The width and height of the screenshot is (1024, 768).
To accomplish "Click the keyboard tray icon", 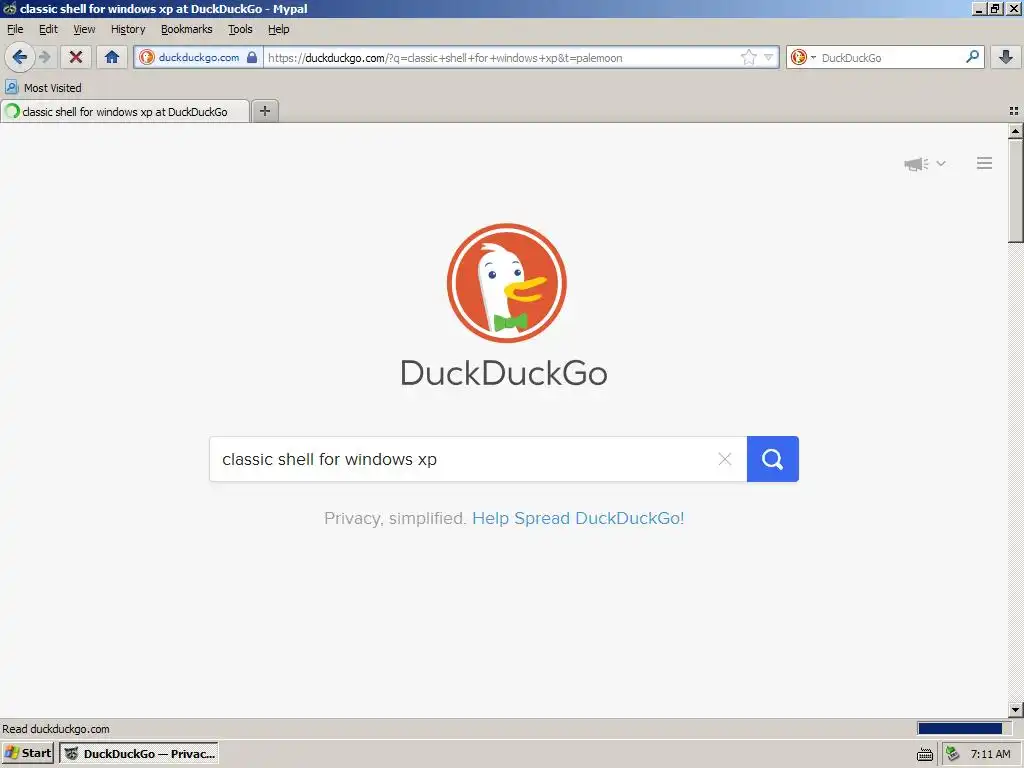I will click(x=925, y=754).
